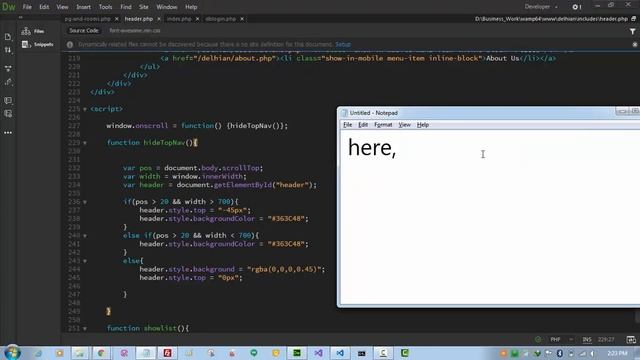The image size is (640, 360).
Task: Toggle INS insert mode in status bar
Action: click(x=587, y=339)
